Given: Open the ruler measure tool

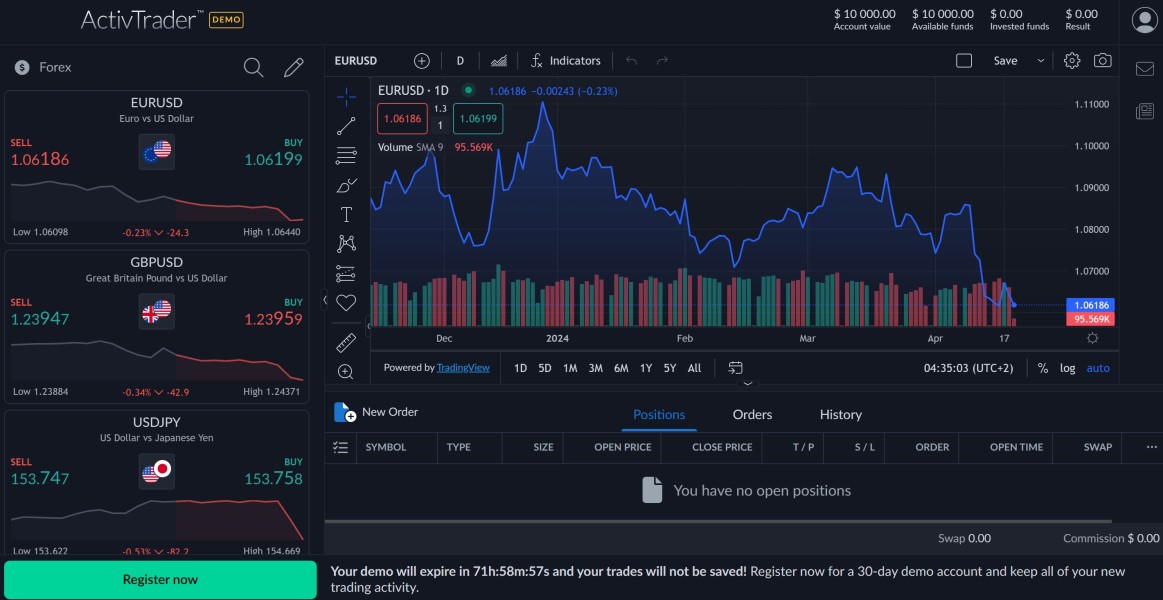Looking at the screenshot, I should click(x=346, y=343).
